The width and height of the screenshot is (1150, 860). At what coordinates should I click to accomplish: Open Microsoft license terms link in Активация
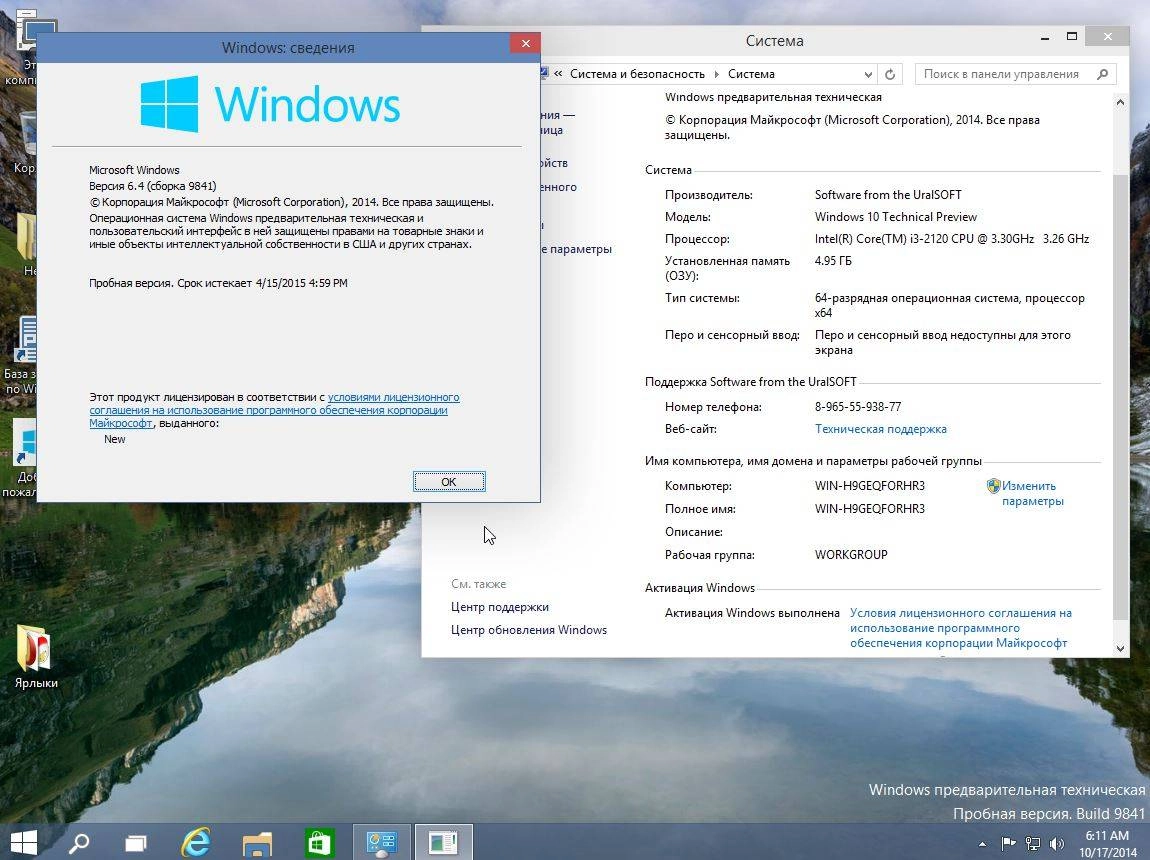pos(960,628)
